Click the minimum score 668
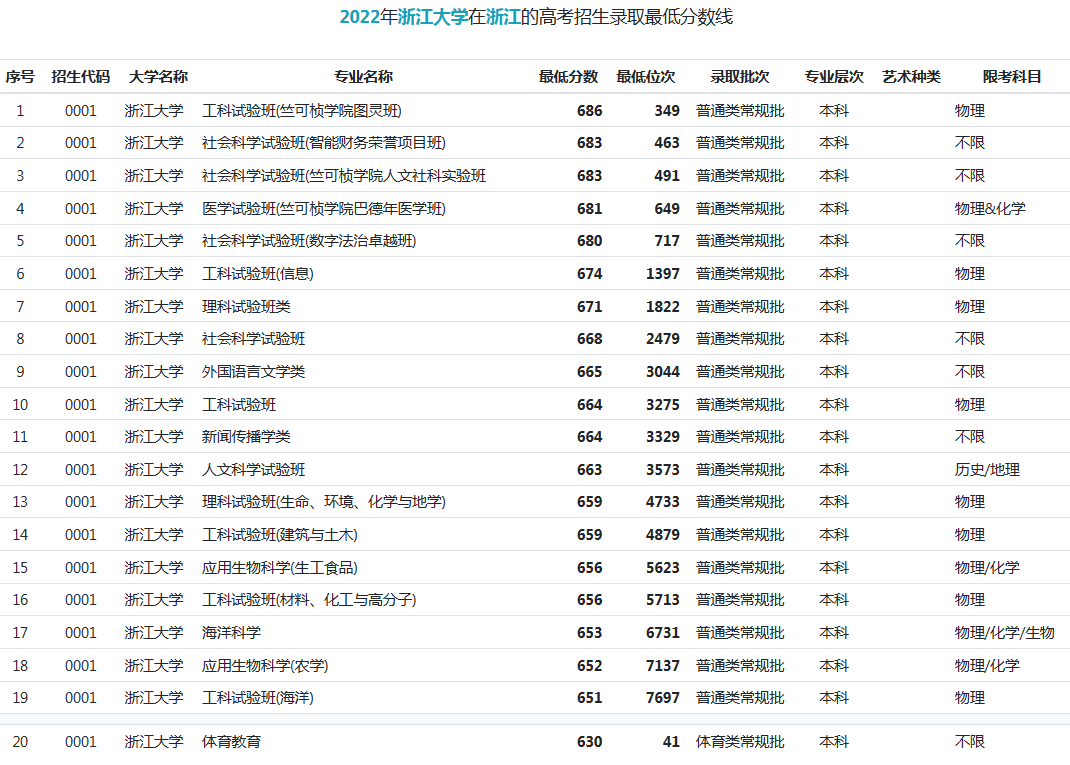 coord(590,338)
